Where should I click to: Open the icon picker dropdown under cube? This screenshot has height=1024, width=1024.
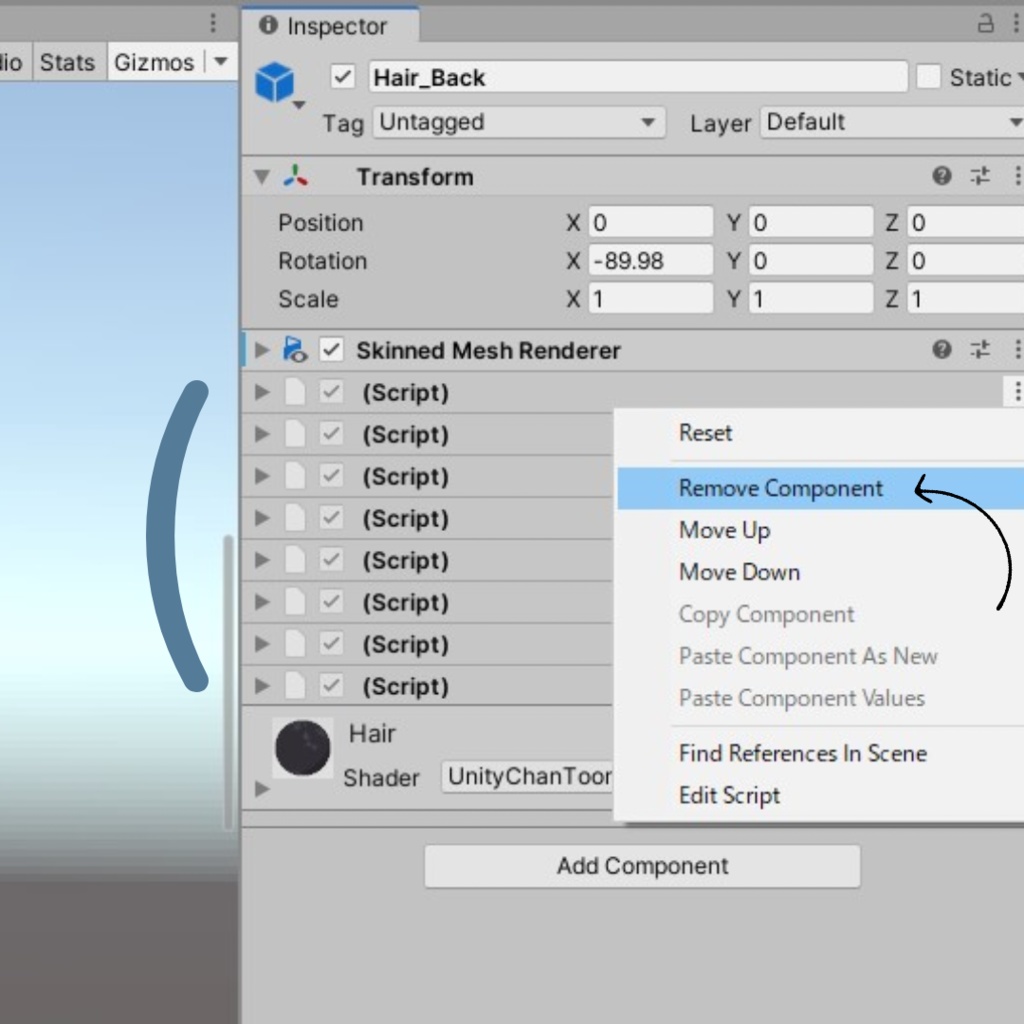pyautogui.click(x=299, y=105)
